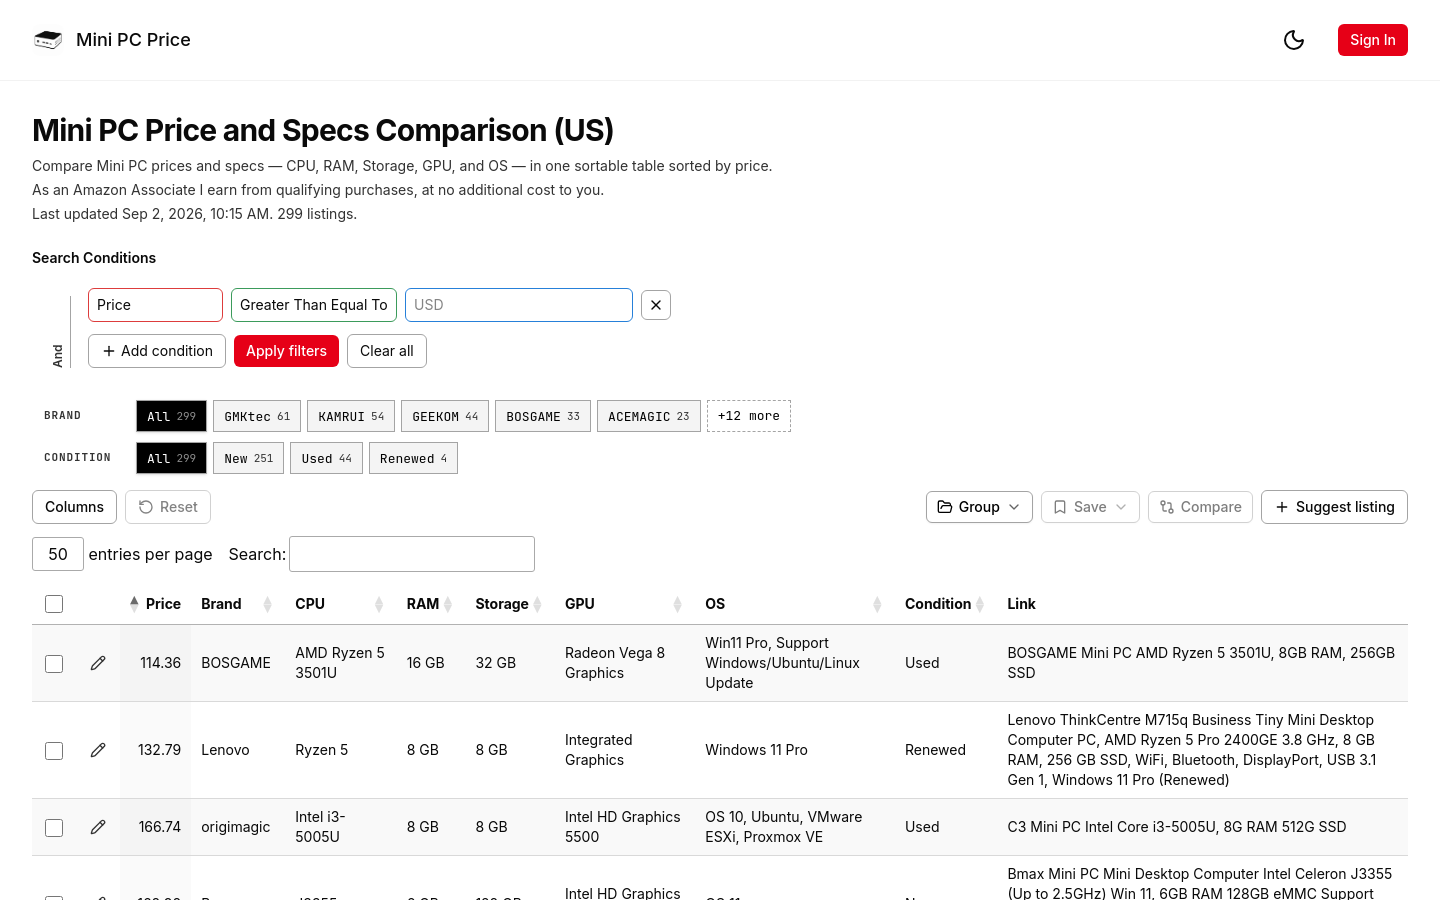
Task: Sort by the RAM column header
Action: 430,604
